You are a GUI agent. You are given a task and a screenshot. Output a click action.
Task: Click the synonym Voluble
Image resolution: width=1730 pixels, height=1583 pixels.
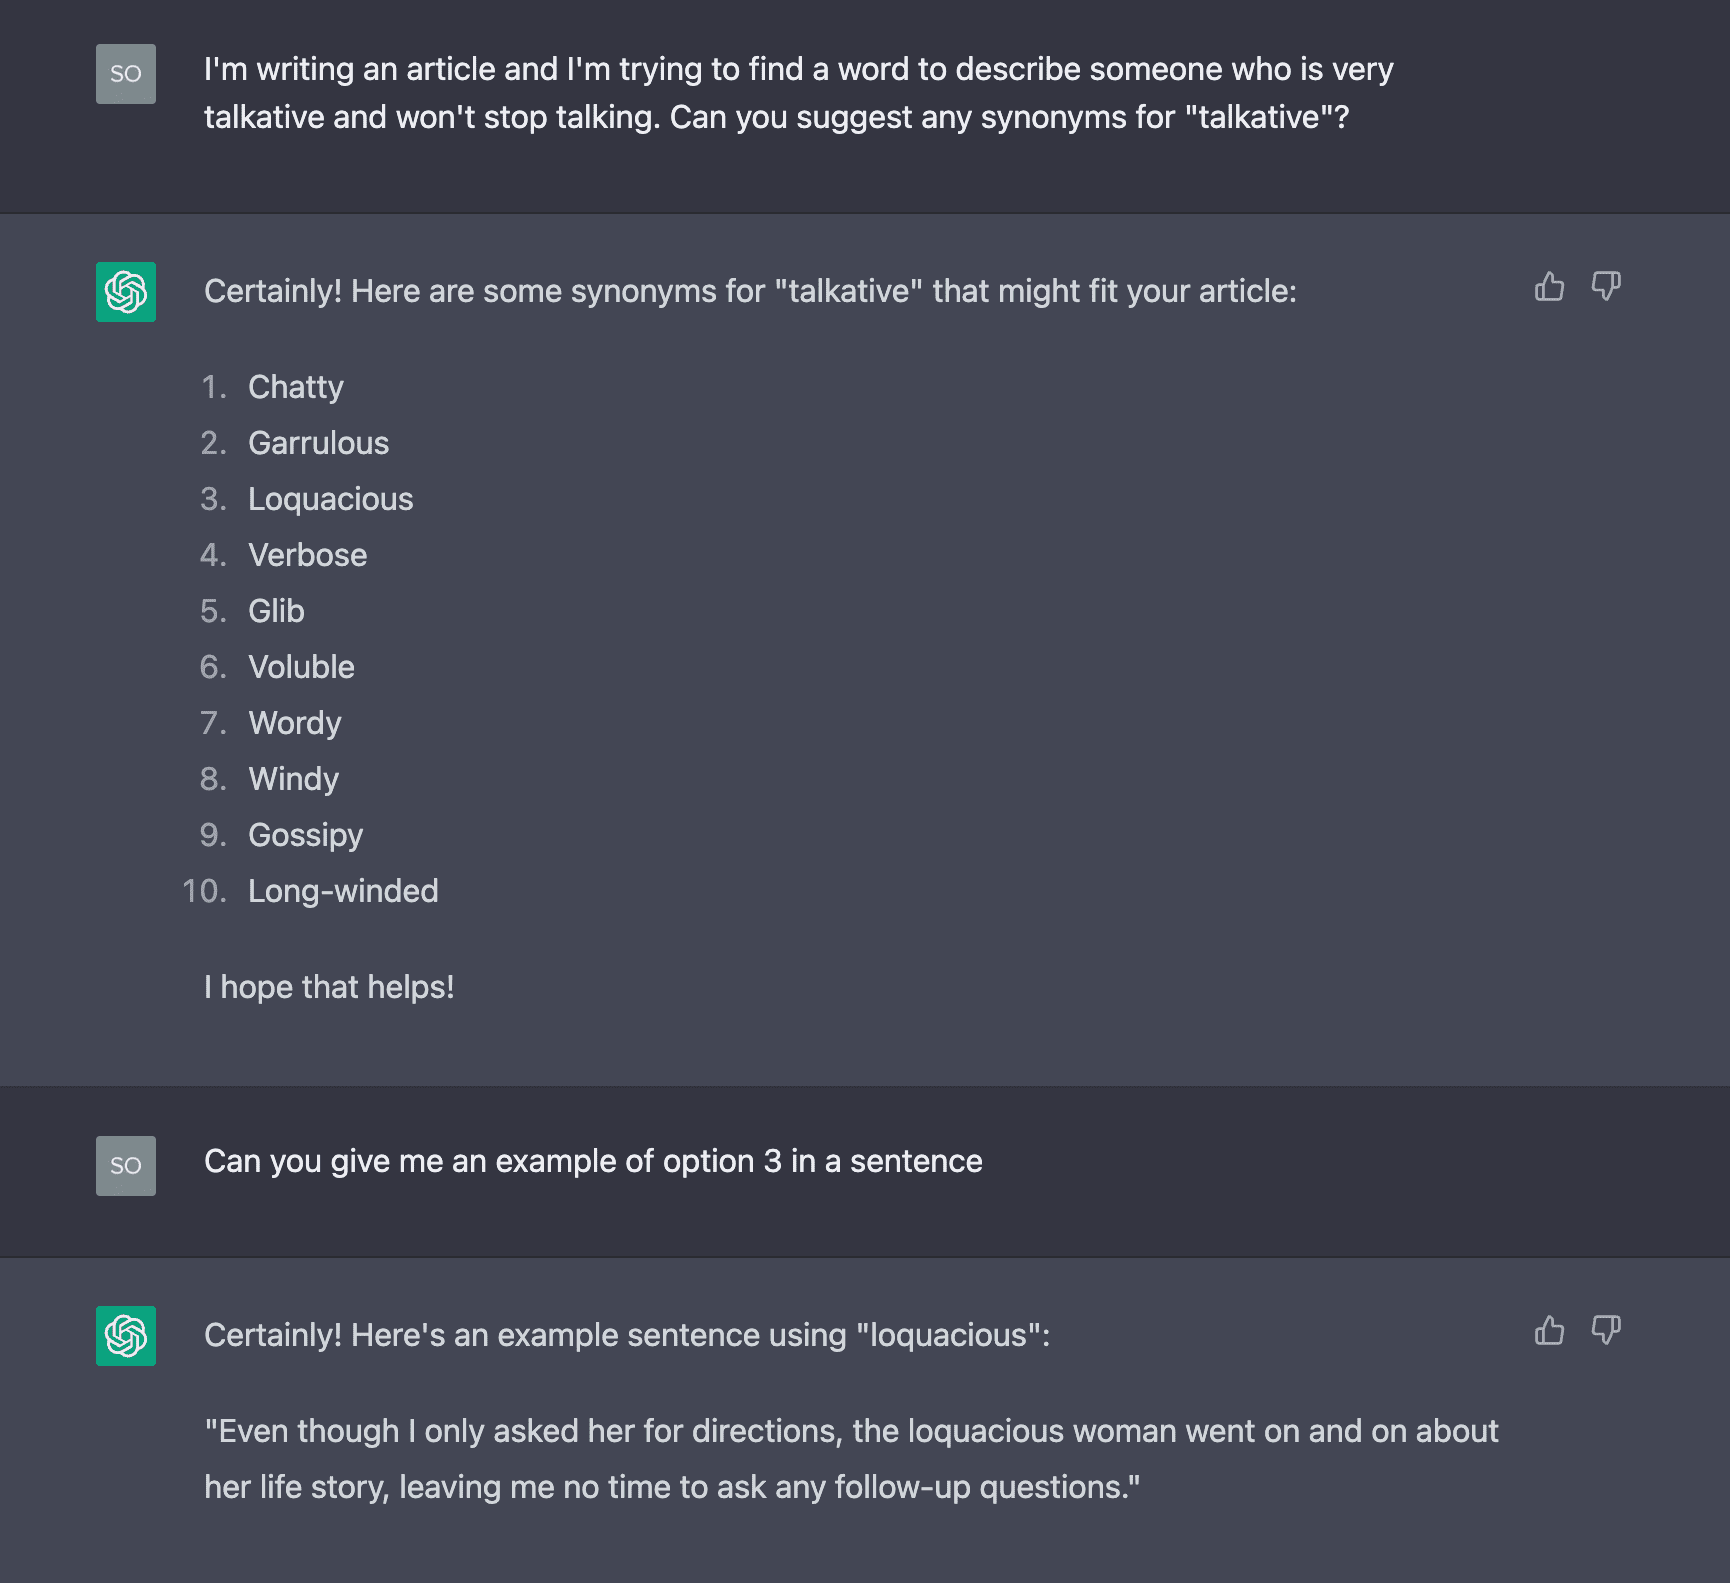point(301,666)
